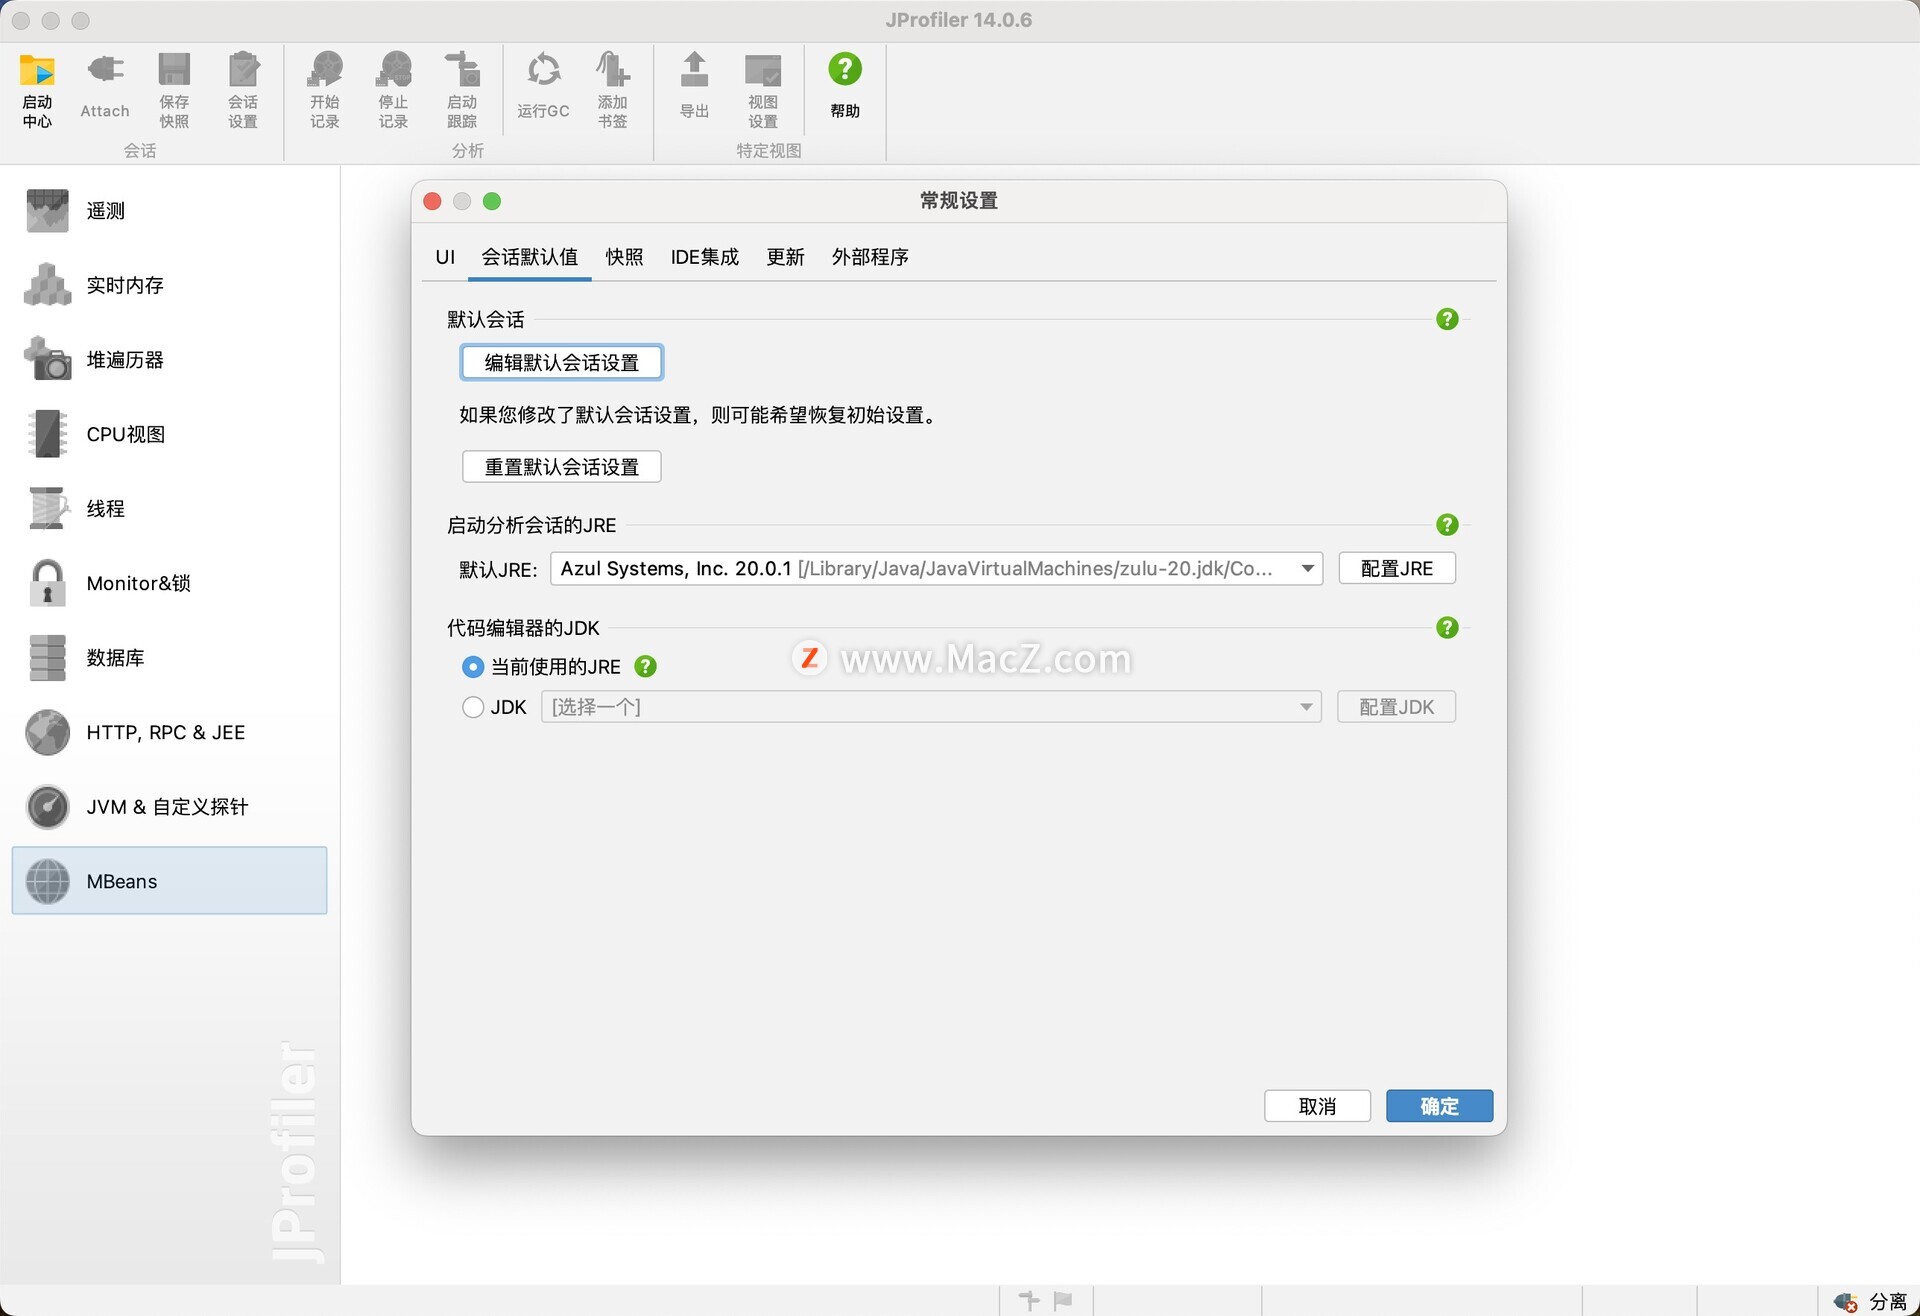Click the 取消 cancel button
Screen dimensions: 1920x1316
point(1317,1106)
